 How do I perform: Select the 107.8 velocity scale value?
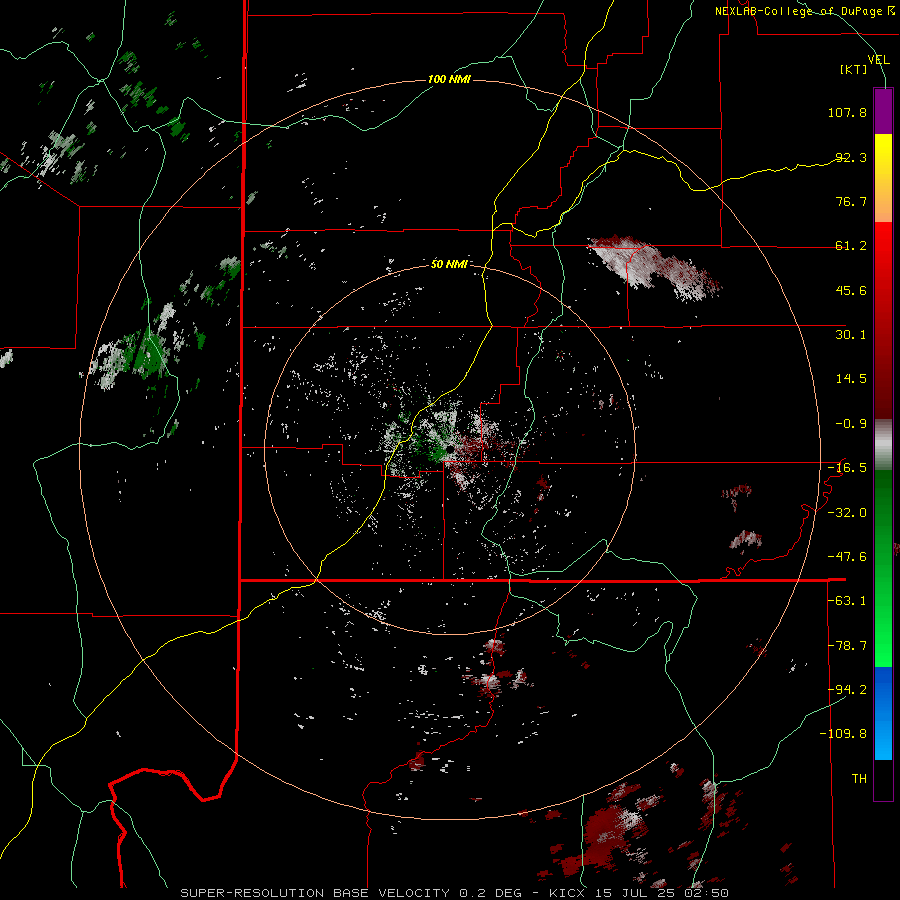tap(847, 112)
